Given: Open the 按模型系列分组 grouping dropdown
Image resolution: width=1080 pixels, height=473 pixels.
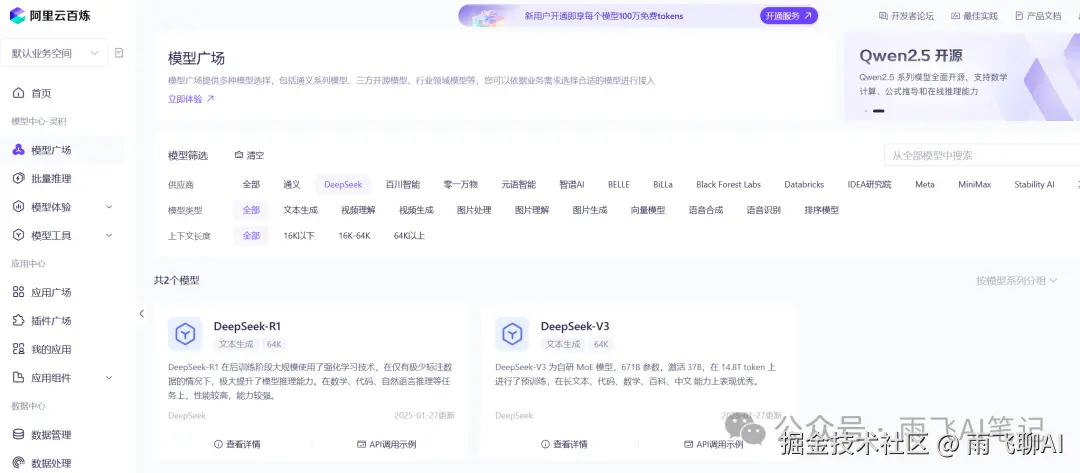Looking at the screenshot, I should pos(1017,280).
